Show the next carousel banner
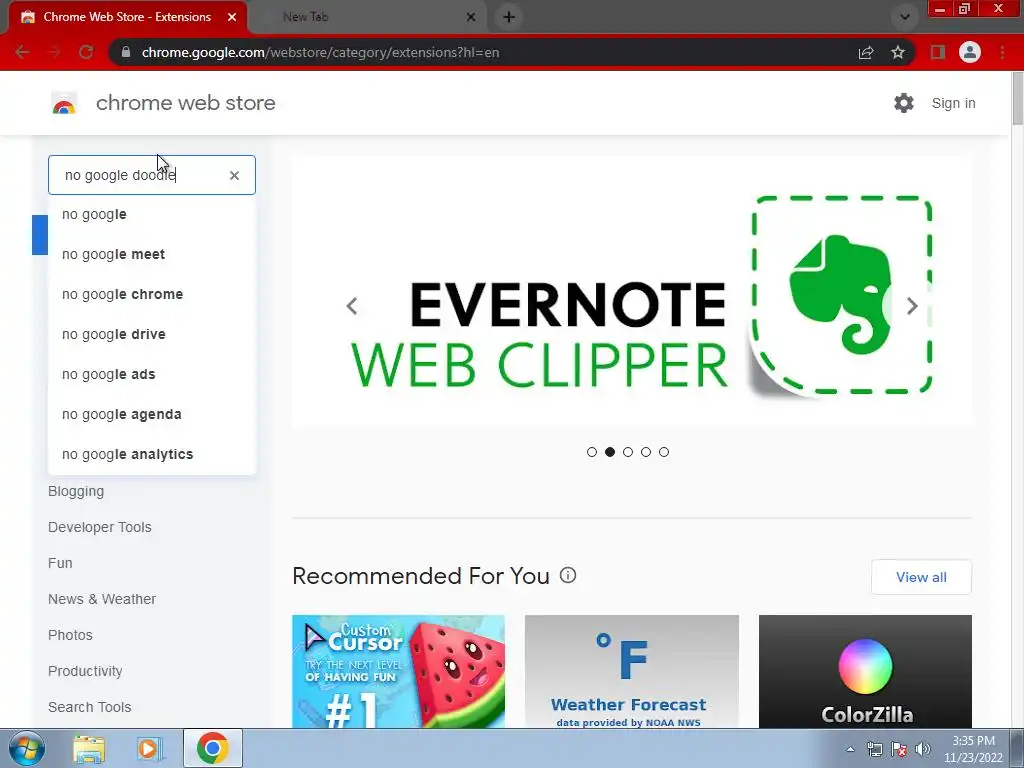 912,306
